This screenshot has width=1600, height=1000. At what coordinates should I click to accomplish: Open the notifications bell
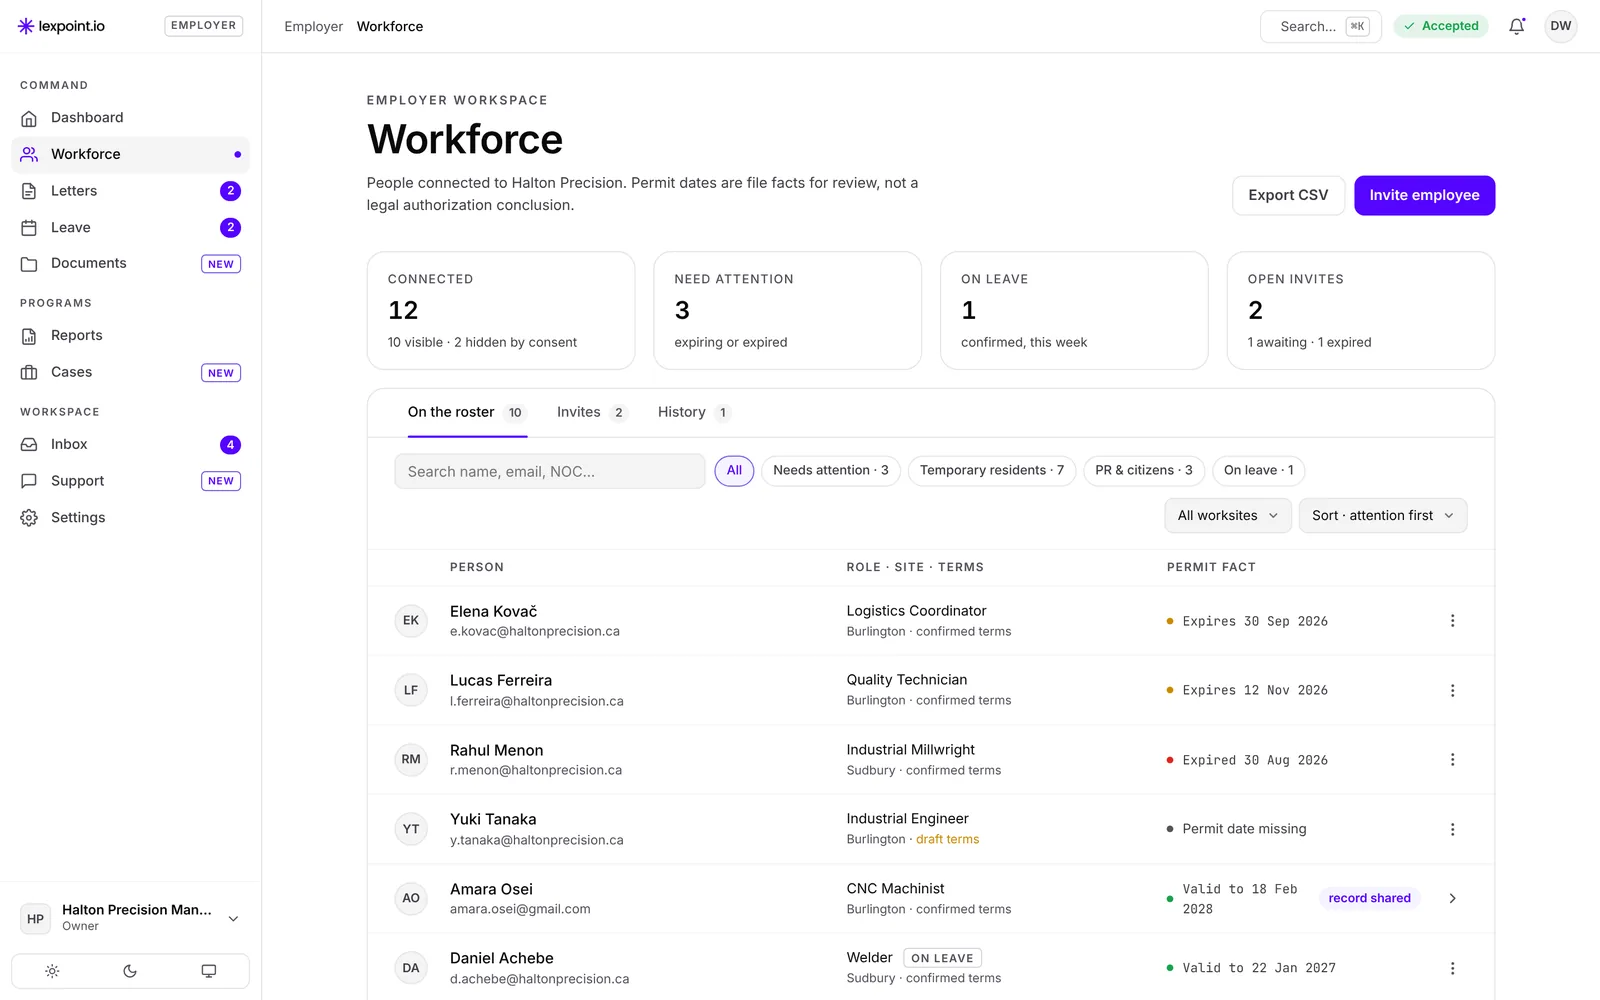[1516, 26]
